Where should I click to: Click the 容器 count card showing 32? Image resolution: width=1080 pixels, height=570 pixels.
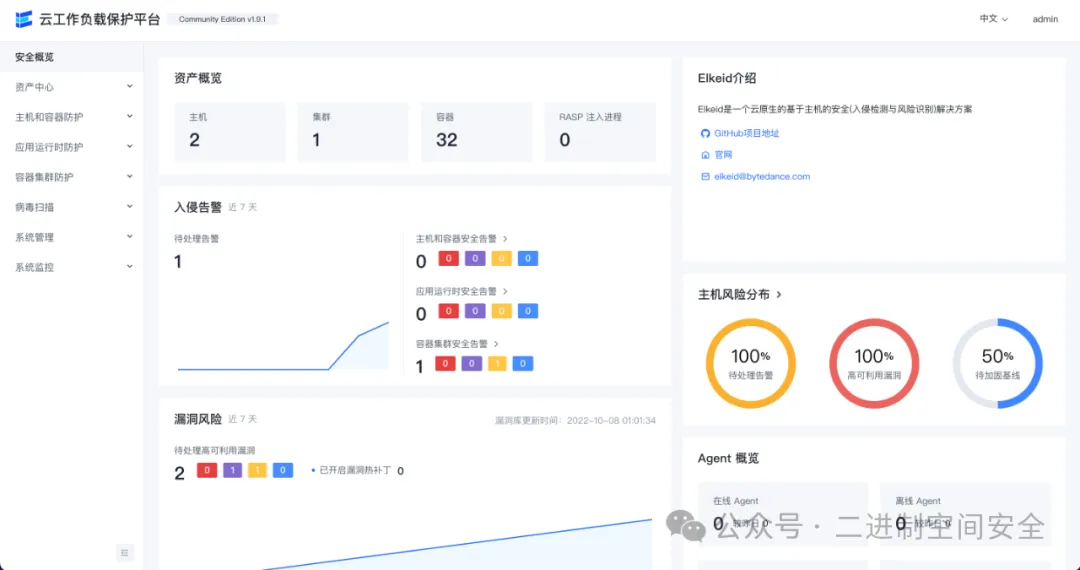[x=476, y=132]
